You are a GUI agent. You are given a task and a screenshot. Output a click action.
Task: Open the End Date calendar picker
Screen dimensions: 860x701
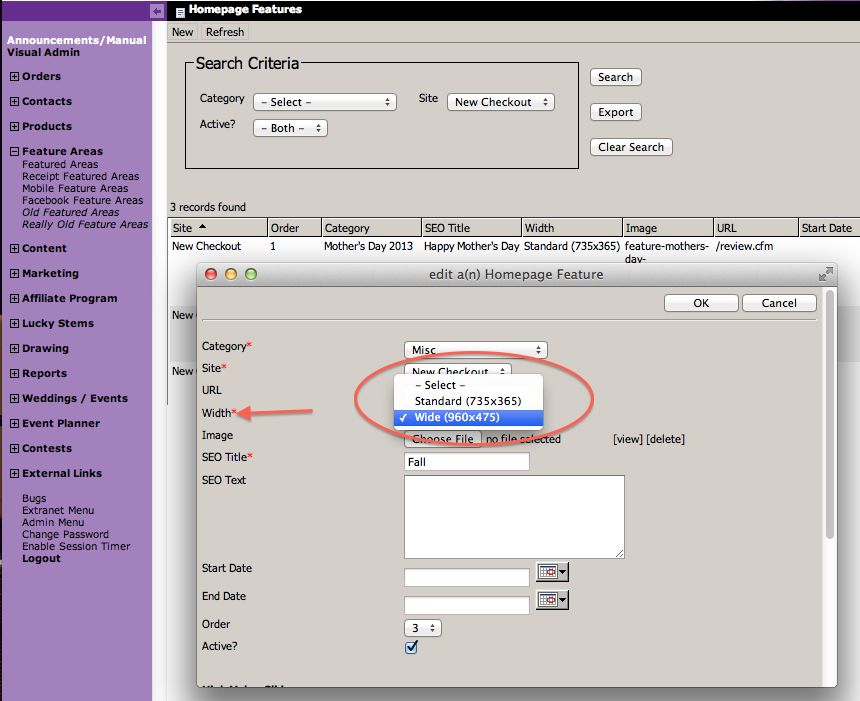click(551, 600)
